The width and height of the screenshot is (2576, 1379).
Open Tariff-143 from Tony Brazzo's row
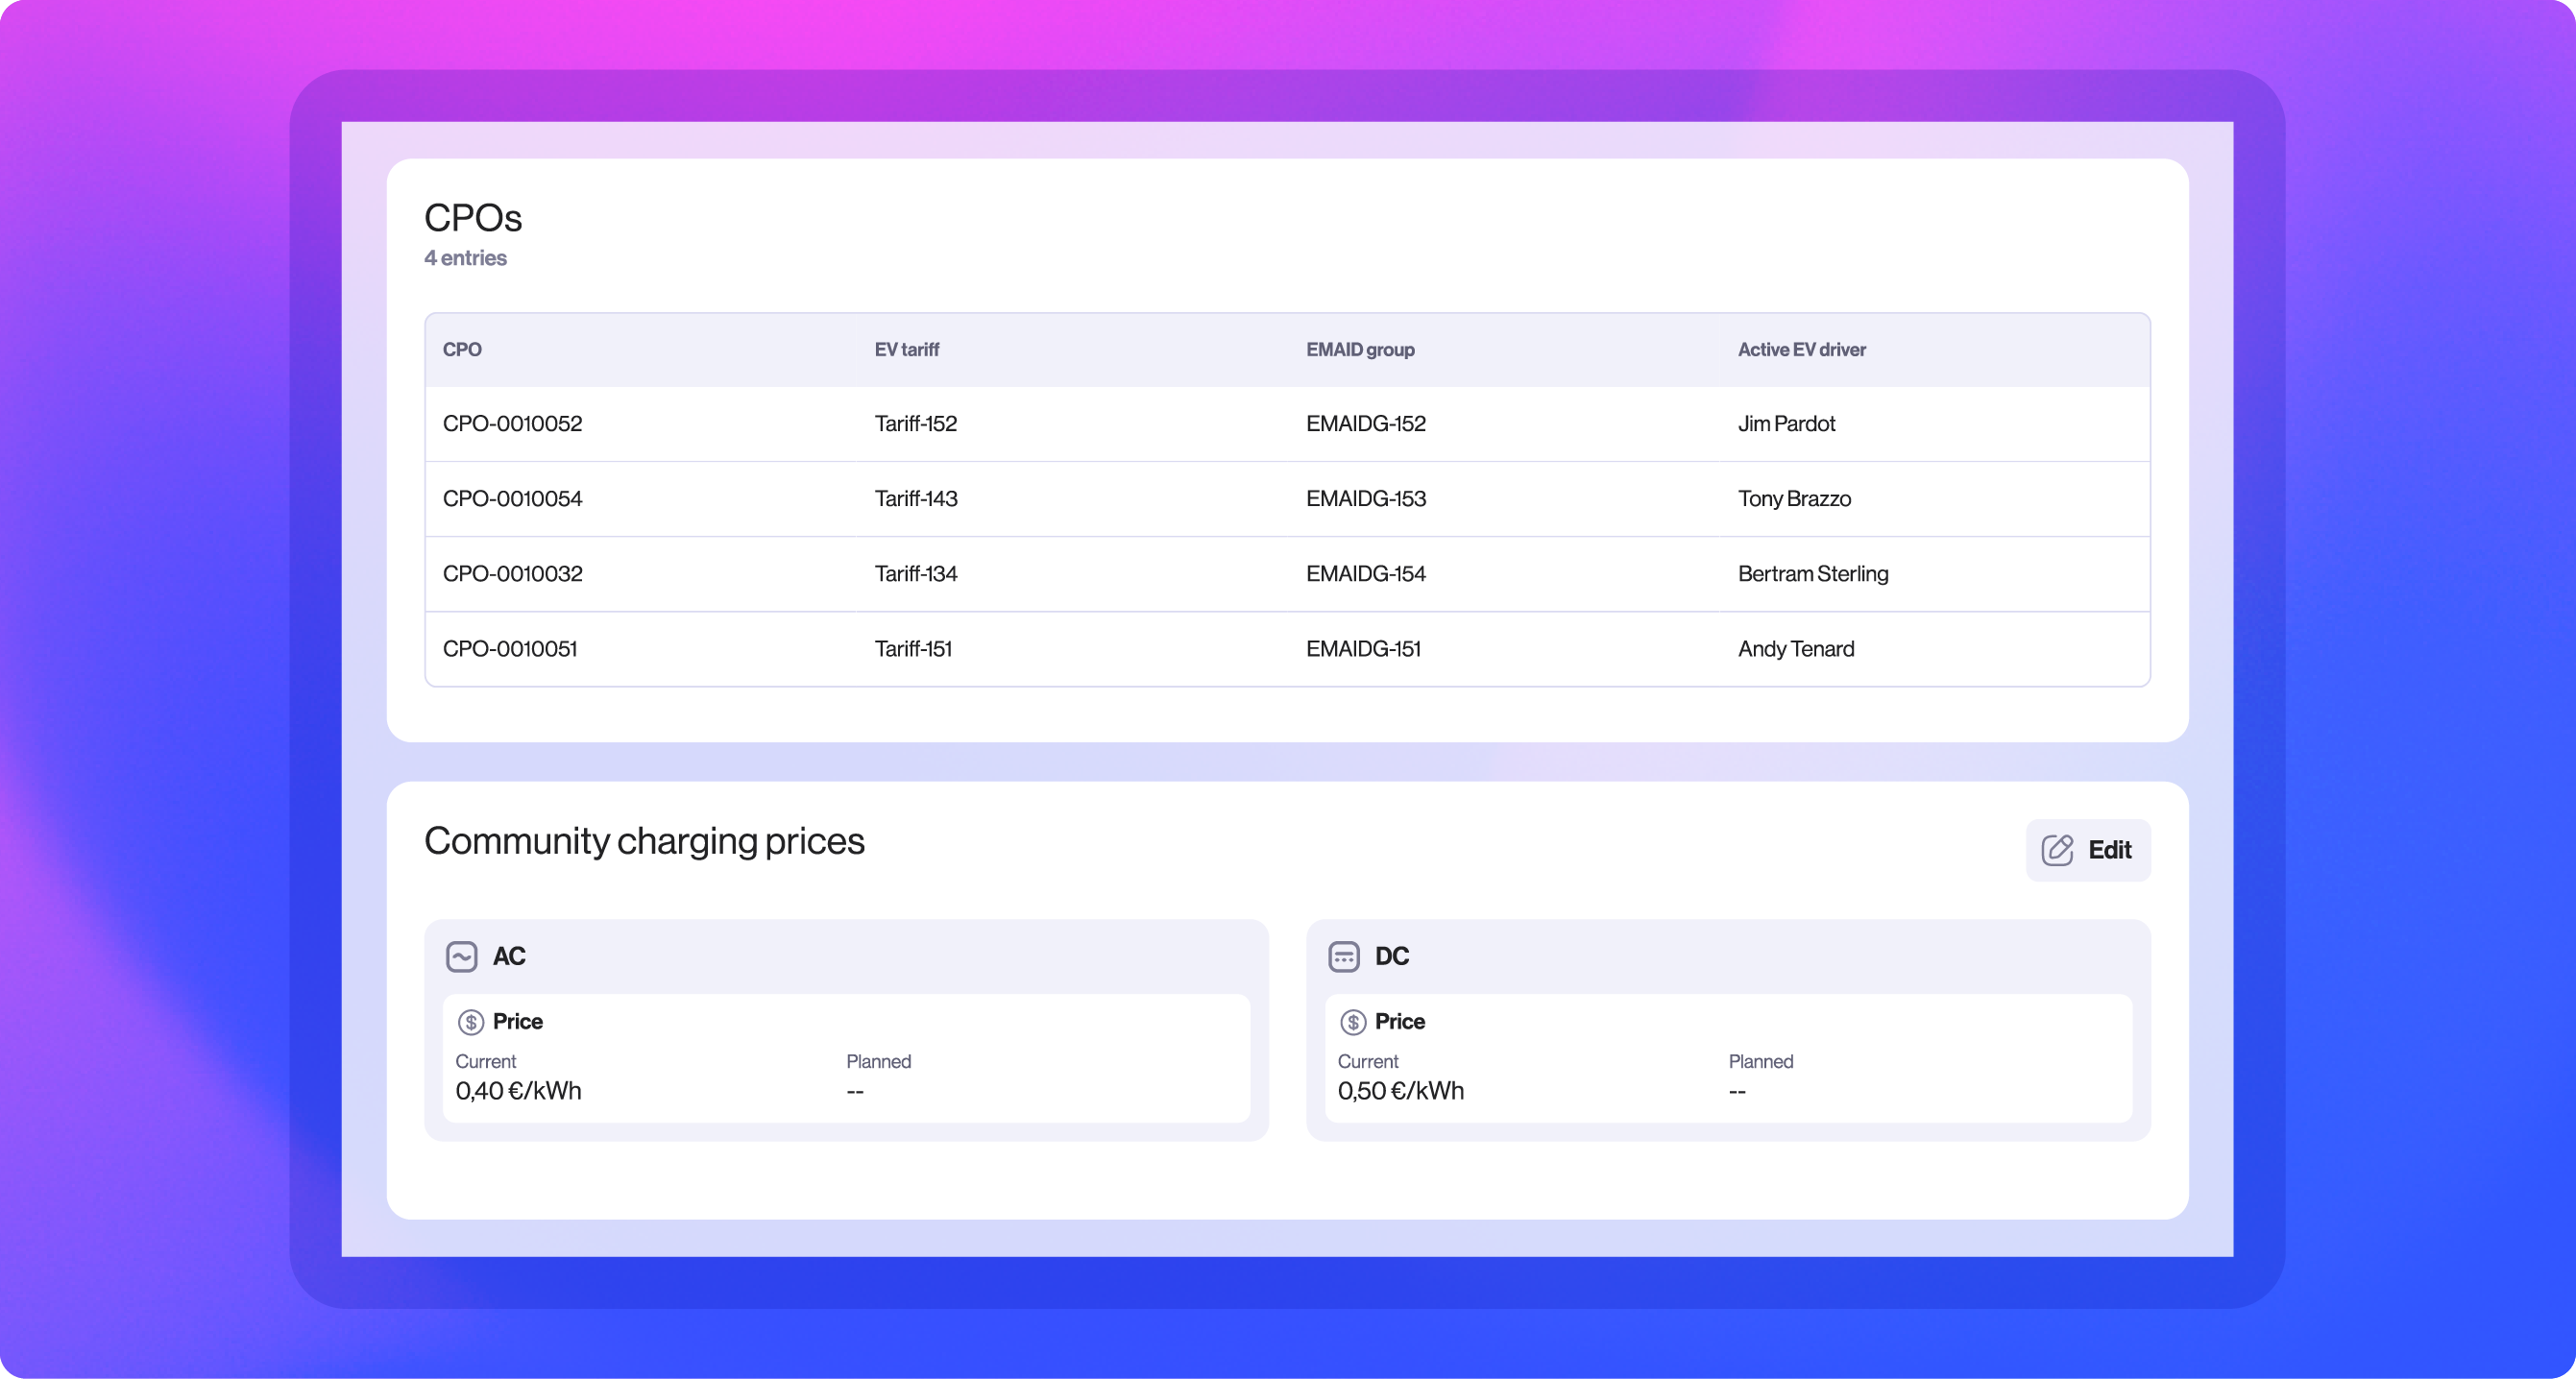pos(915,498)
